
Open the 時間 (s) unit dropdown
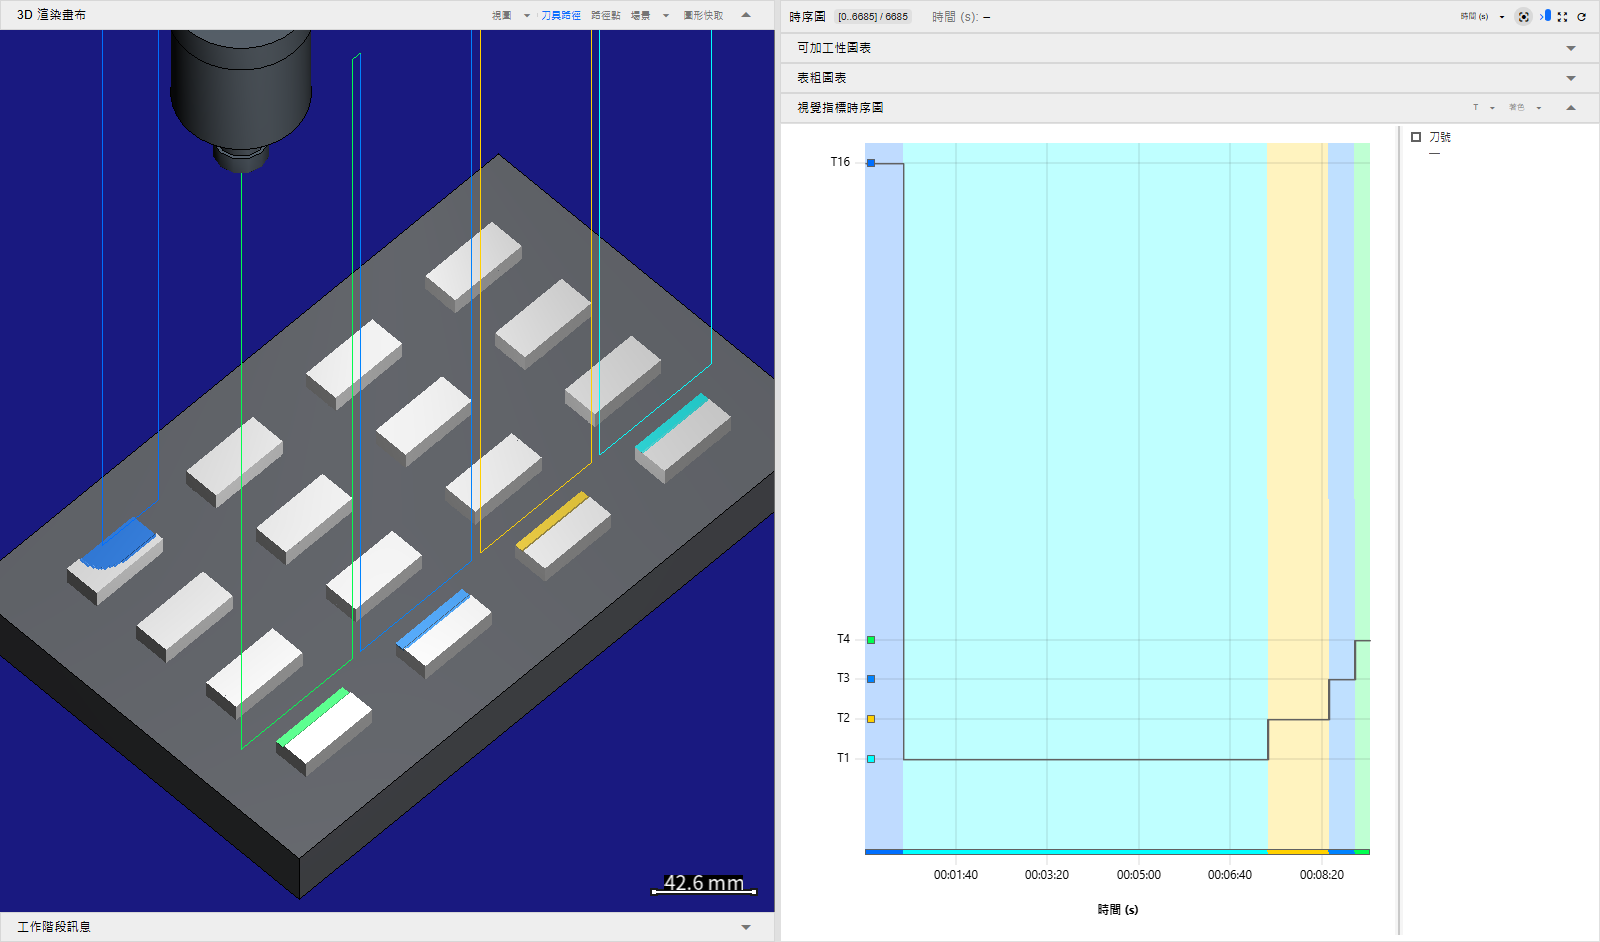1482,17
